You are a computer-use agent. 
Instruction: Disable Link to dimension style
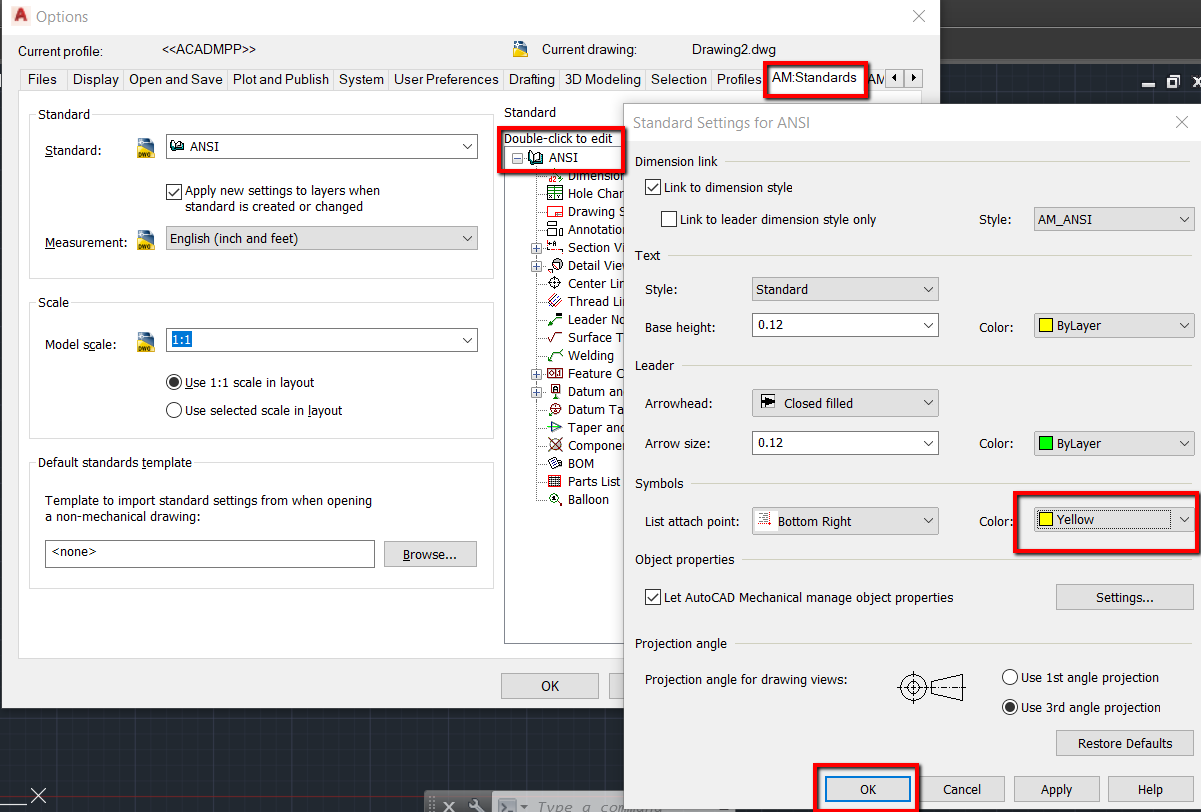(653, 187)
